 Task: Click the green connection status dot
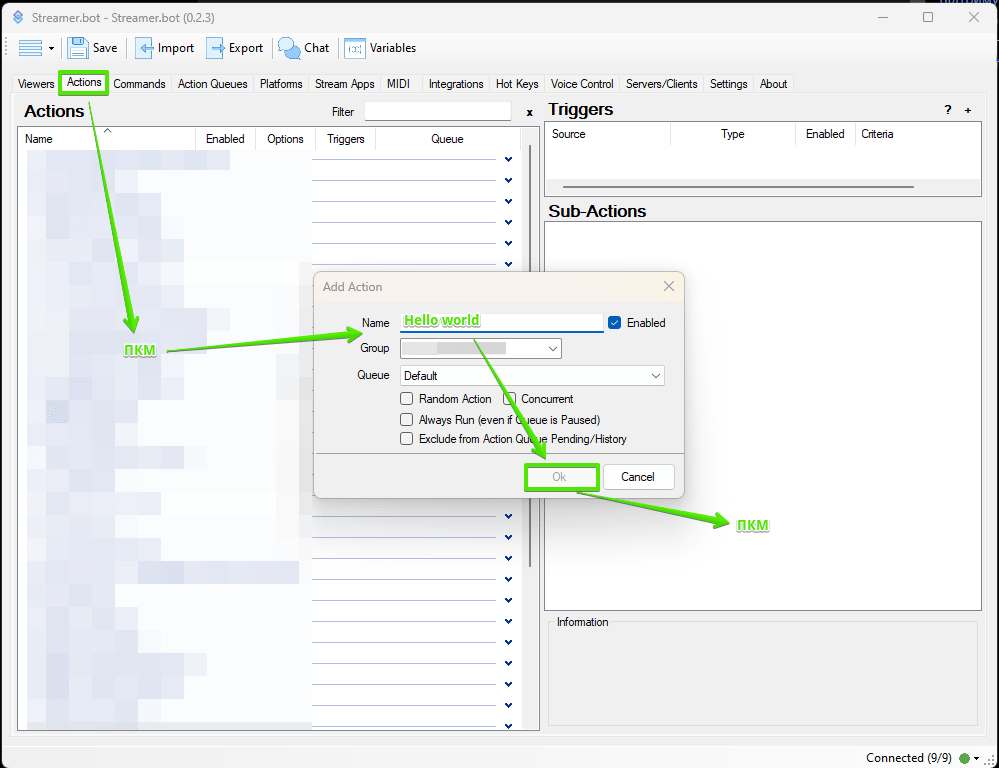point(964,758)
